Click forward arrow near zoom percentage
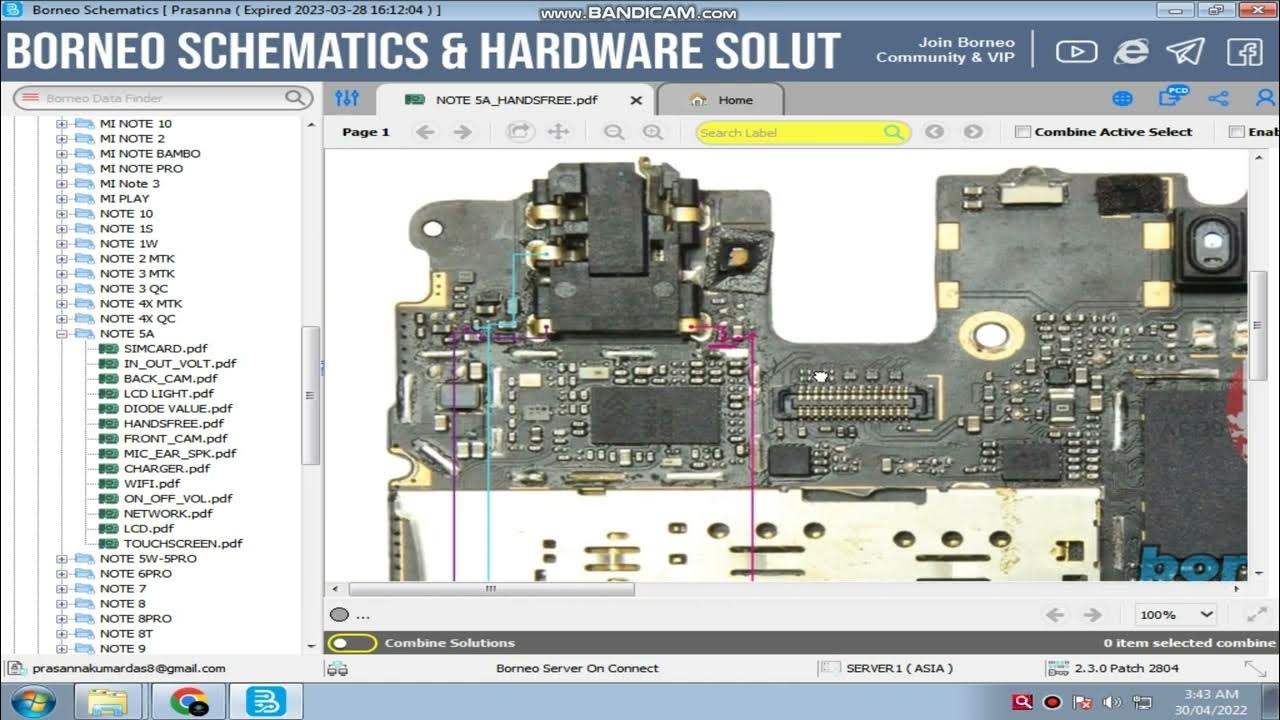The height and width of the screenshot is (720, 1280). click(1092, 615)
